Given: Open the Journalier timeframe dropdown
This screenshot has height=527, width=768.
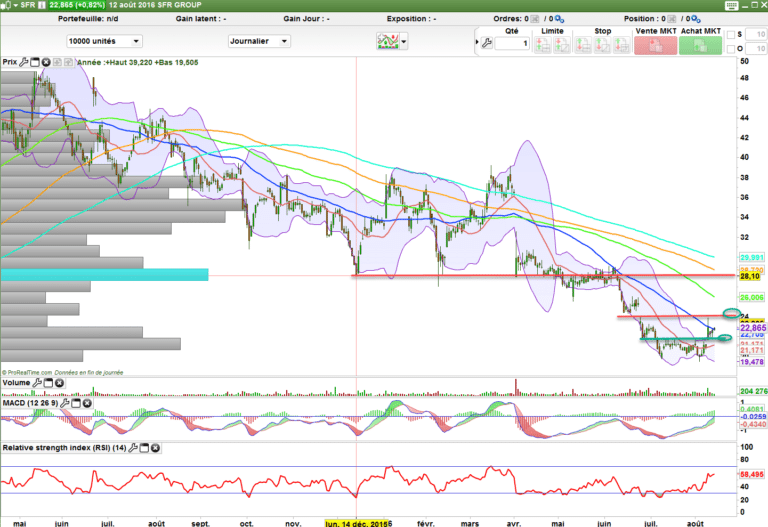Looking at the screenshot, I should coord(257,41).
